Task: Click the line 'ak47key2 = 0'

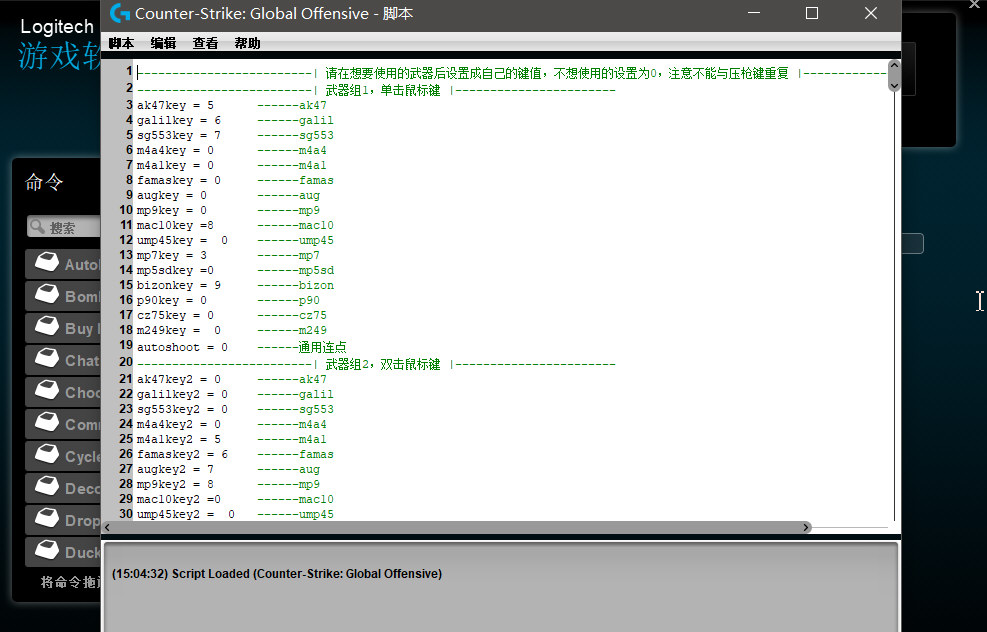Action: 179,380
